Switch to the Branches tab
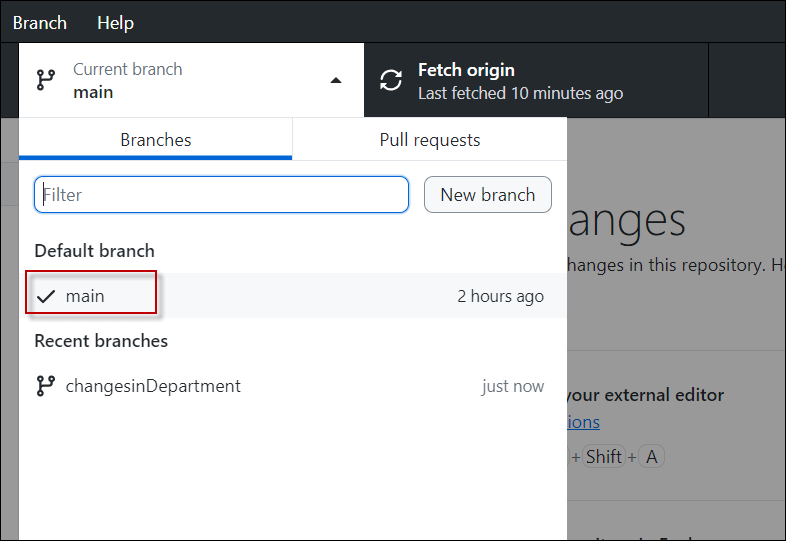 pyautogui.click(x=156, y=140)
